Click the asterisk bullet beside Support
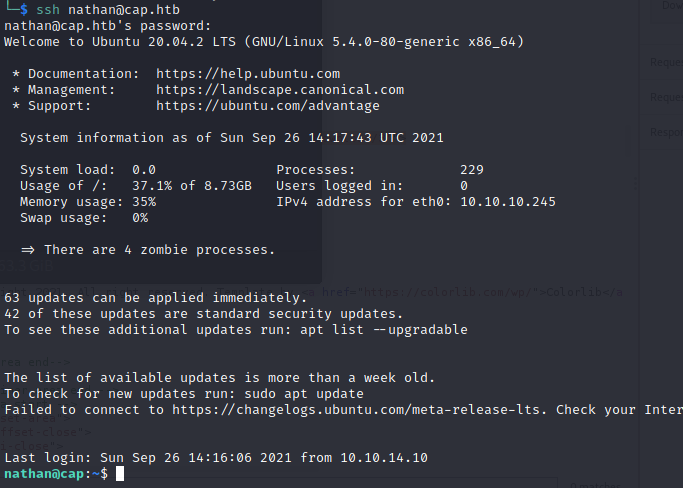Image resolution: width=683 pixels, height=488 pixels. tap(16, 106)
